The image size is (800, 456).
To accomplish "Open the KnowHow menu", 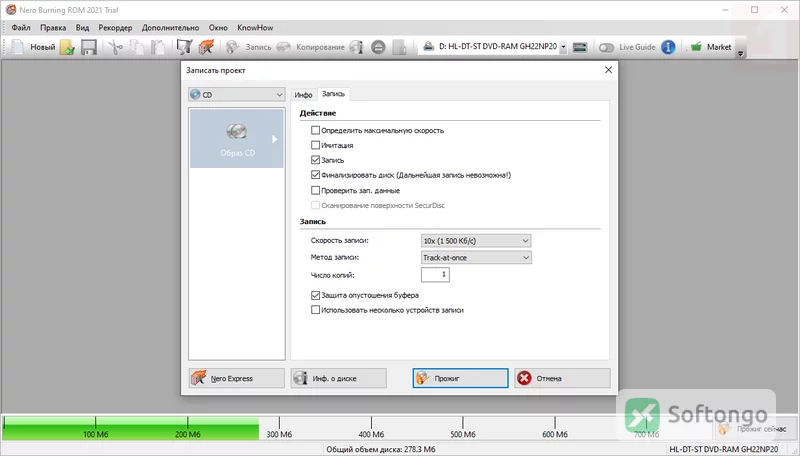I will (x=255, y=28).
